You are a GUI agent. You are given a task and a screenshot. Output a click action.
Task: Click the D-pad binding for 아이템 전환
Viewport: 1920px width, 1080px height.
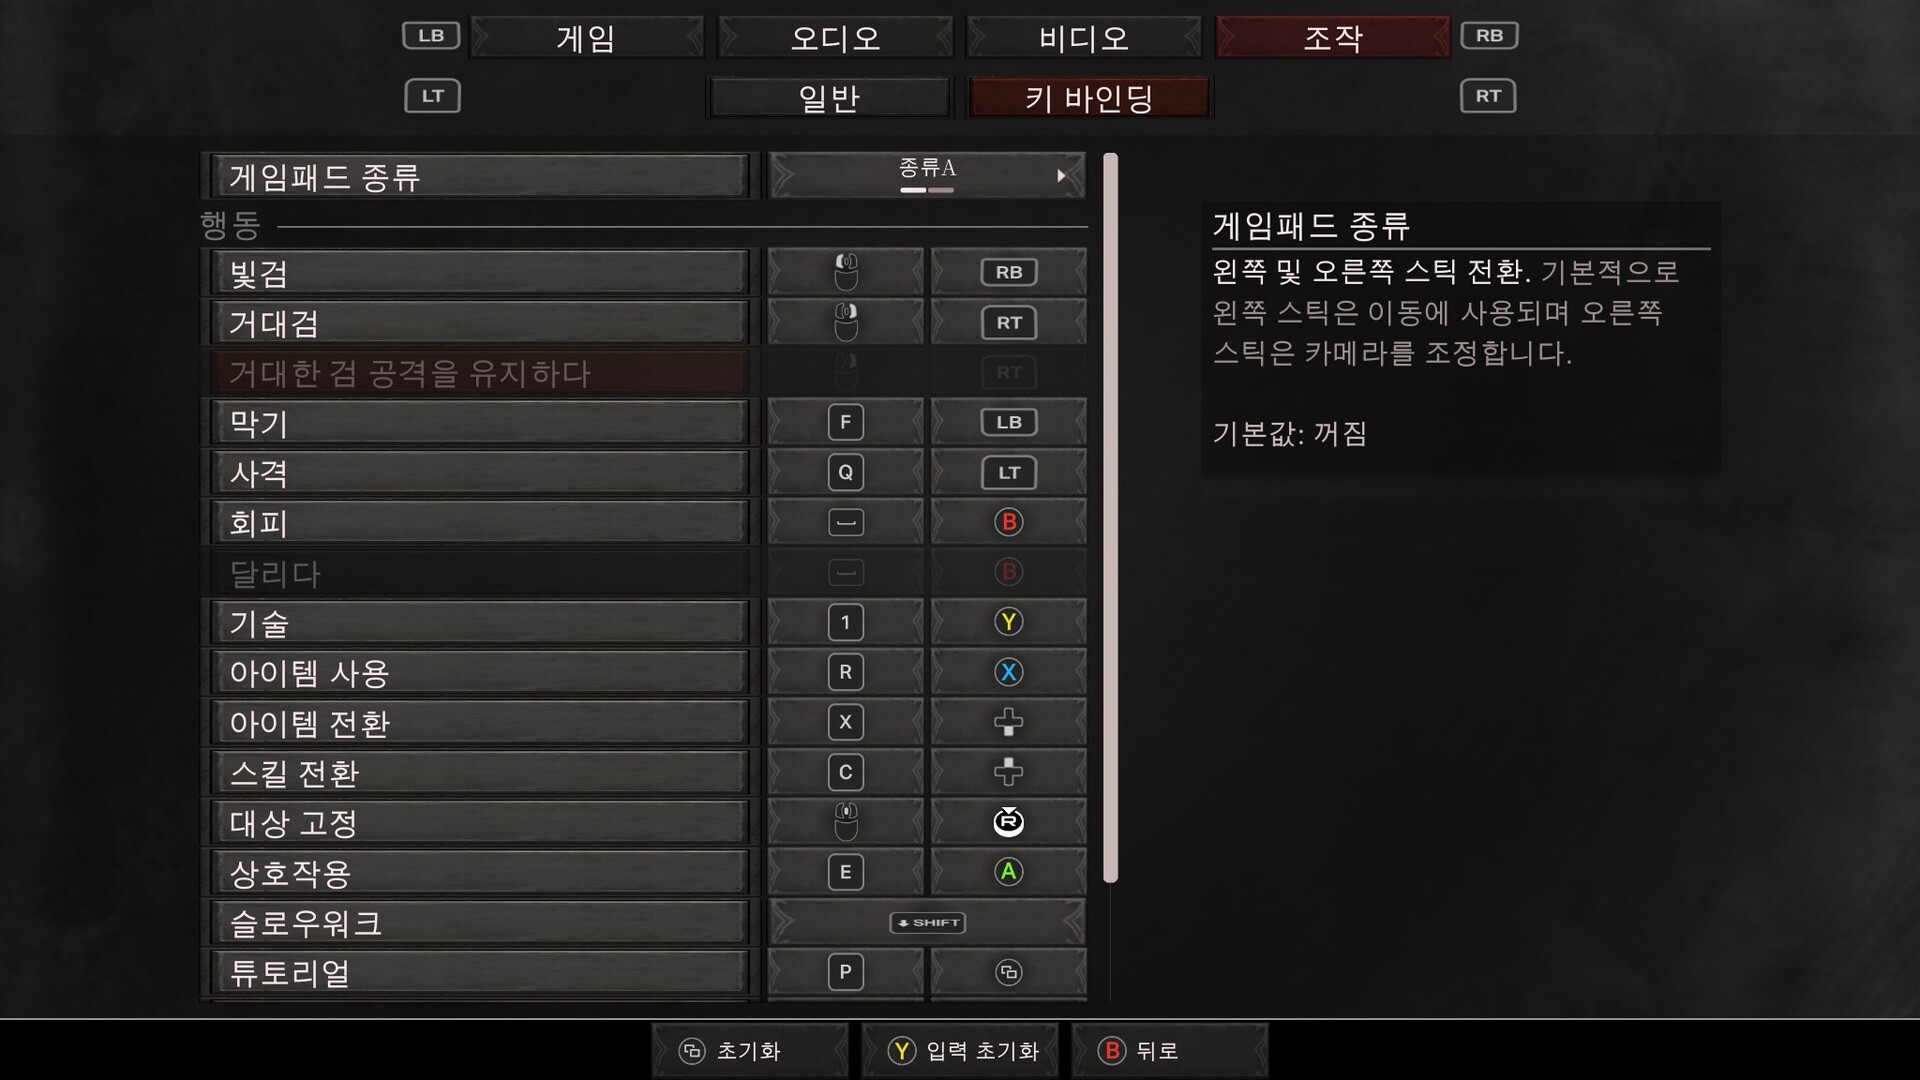pos(1009,722)
